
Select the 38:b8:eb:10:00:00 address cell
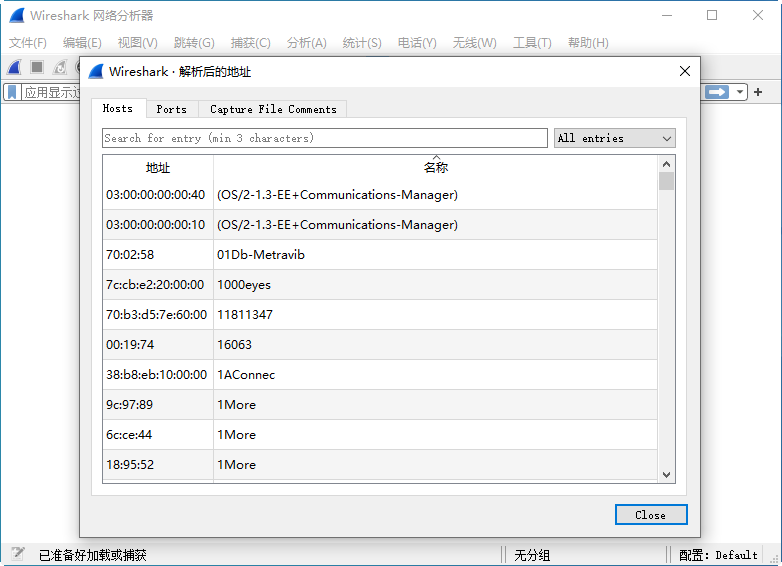tap(158, 375)
